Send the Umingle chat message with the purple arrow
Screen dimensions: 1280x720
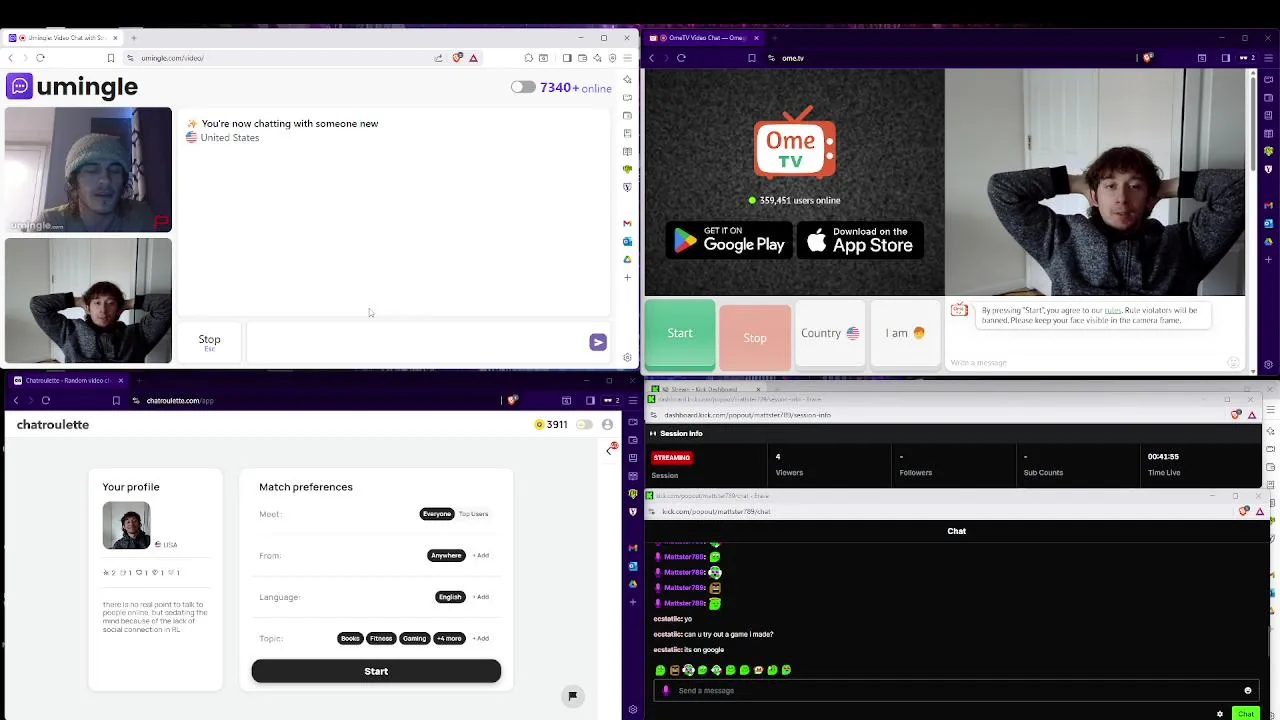598,342
